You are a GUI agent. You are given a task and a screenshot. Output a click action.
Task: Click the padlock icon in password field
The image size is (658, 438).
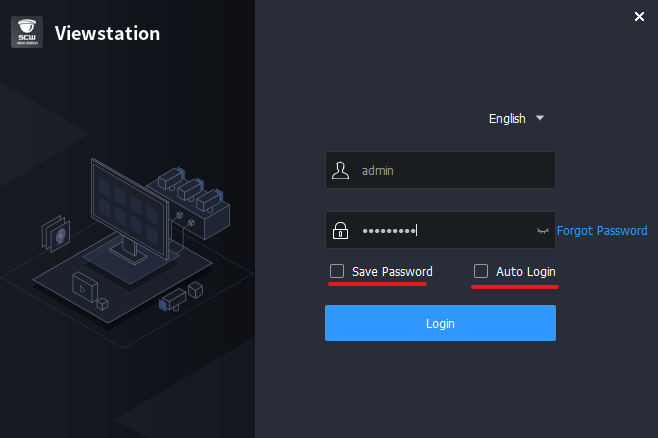(340, 230)
